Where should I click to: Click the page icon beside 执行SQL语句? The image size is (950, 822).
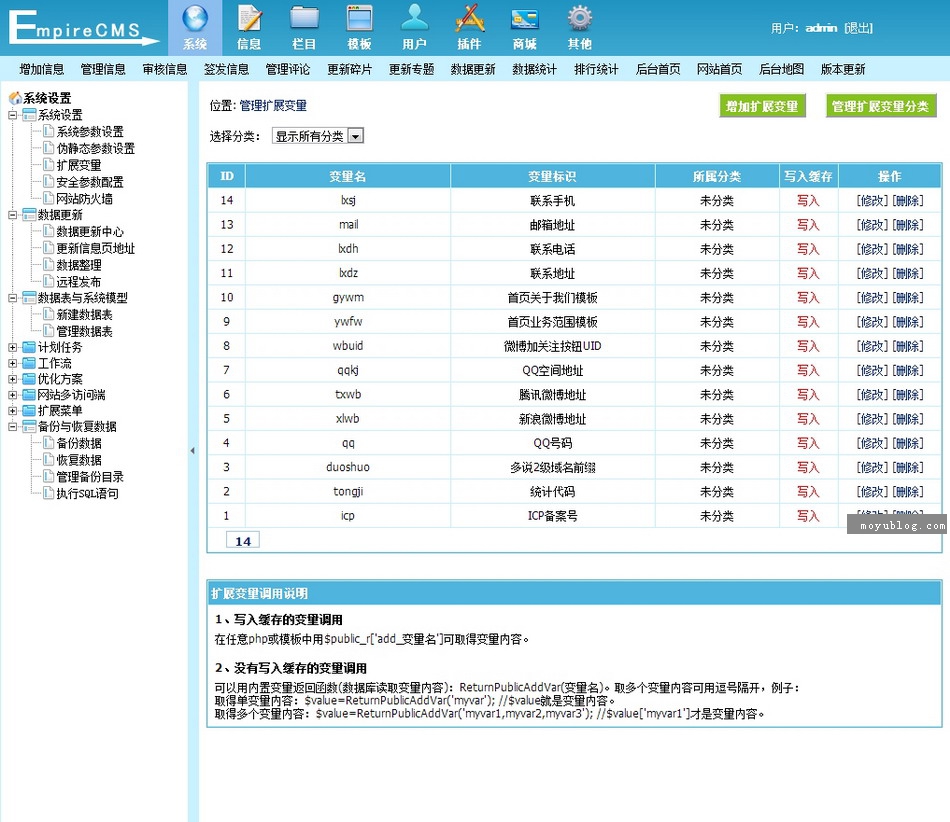(x=48, y=493)
